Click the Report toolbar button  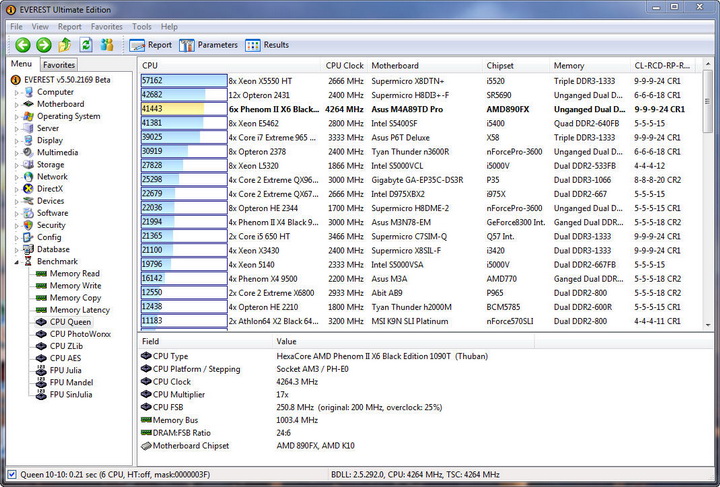[x=151, y=45]
